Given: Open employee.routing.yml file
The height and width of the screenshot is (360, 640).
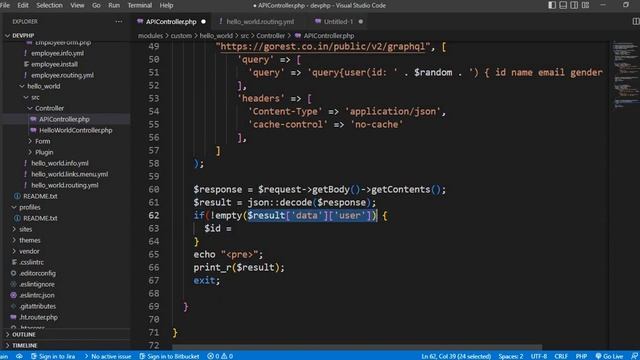Looking at the screenshot, I should [62, 75].
